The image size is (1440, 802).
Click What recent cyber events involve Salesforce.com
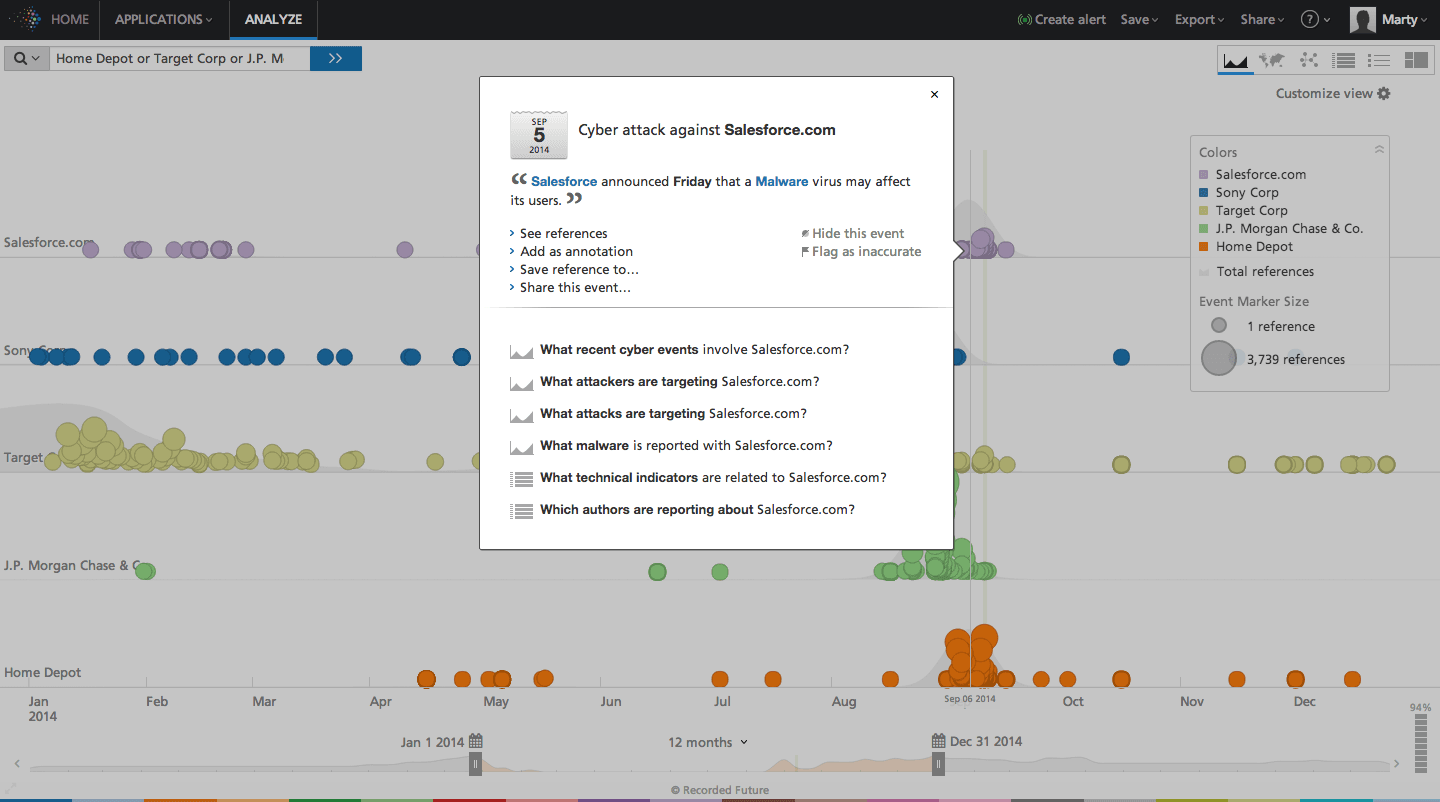point(694,349)
